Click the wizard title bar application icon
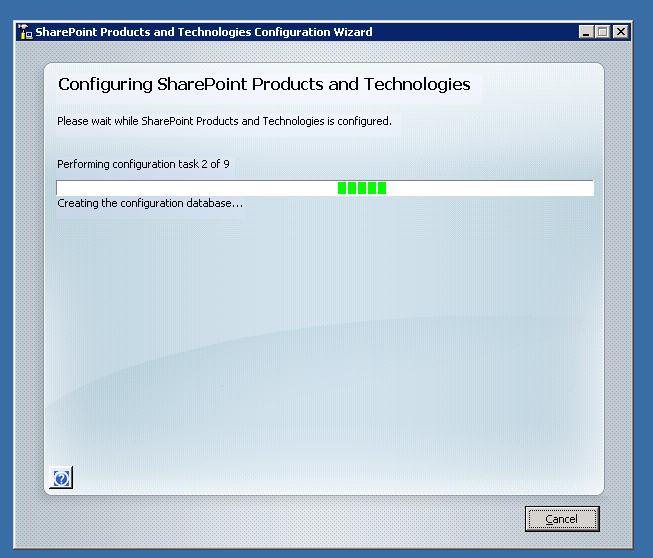Screen dimensions: 653x558 (x=25, y=32)
